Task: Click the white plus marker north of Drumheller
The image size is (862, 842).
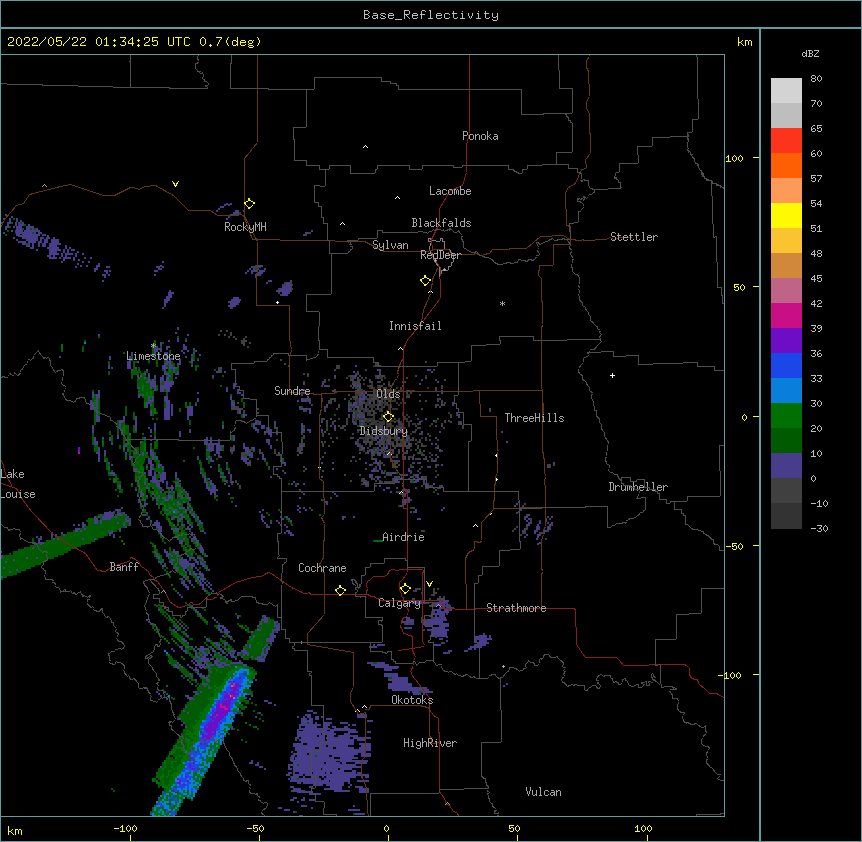Action: [x=612, y=375]
